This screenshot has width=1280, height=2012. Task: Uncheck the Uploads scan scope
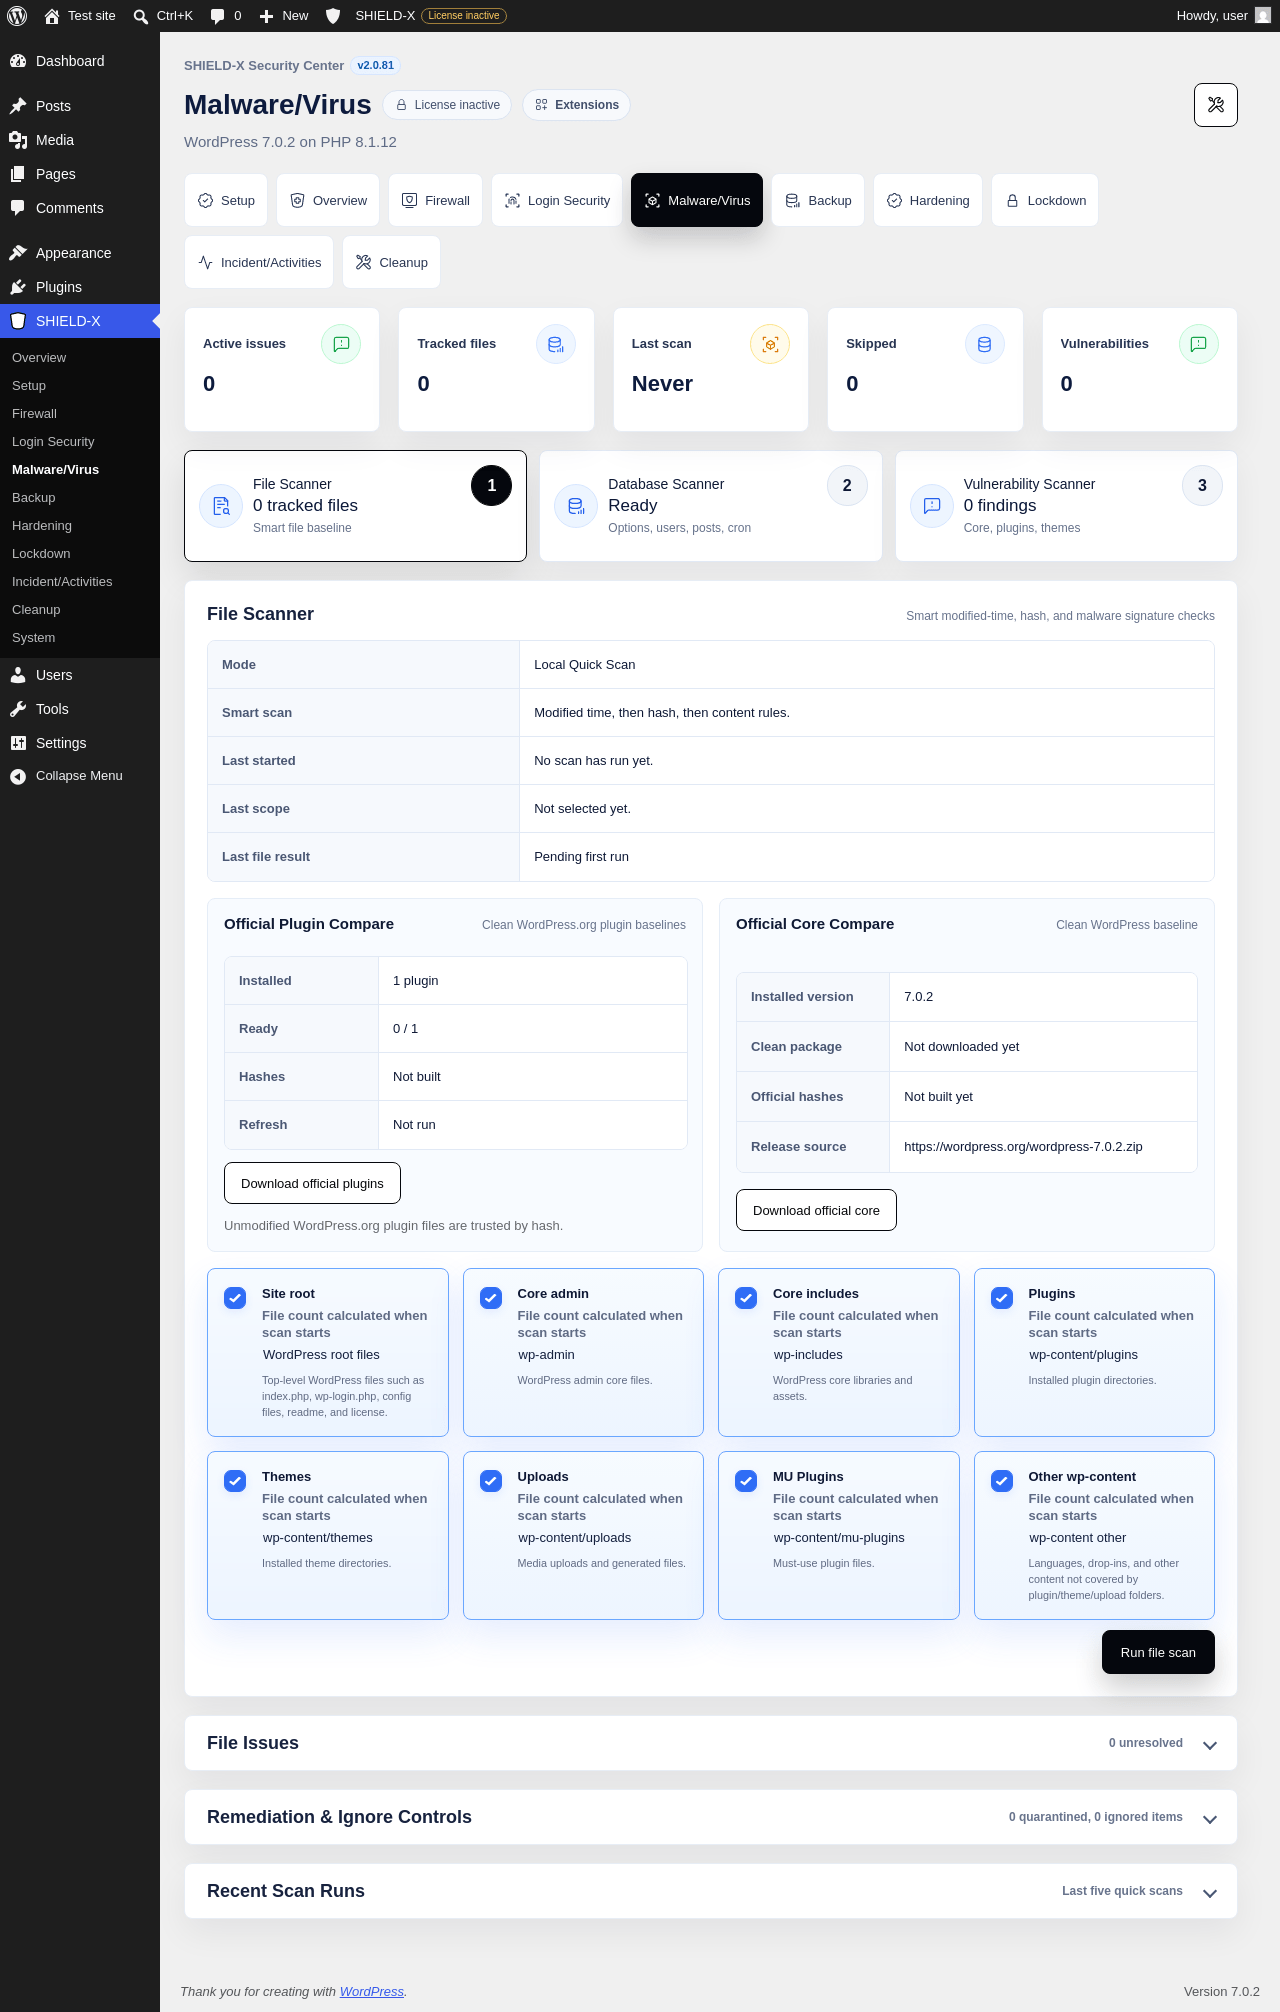coord(491,1481)
